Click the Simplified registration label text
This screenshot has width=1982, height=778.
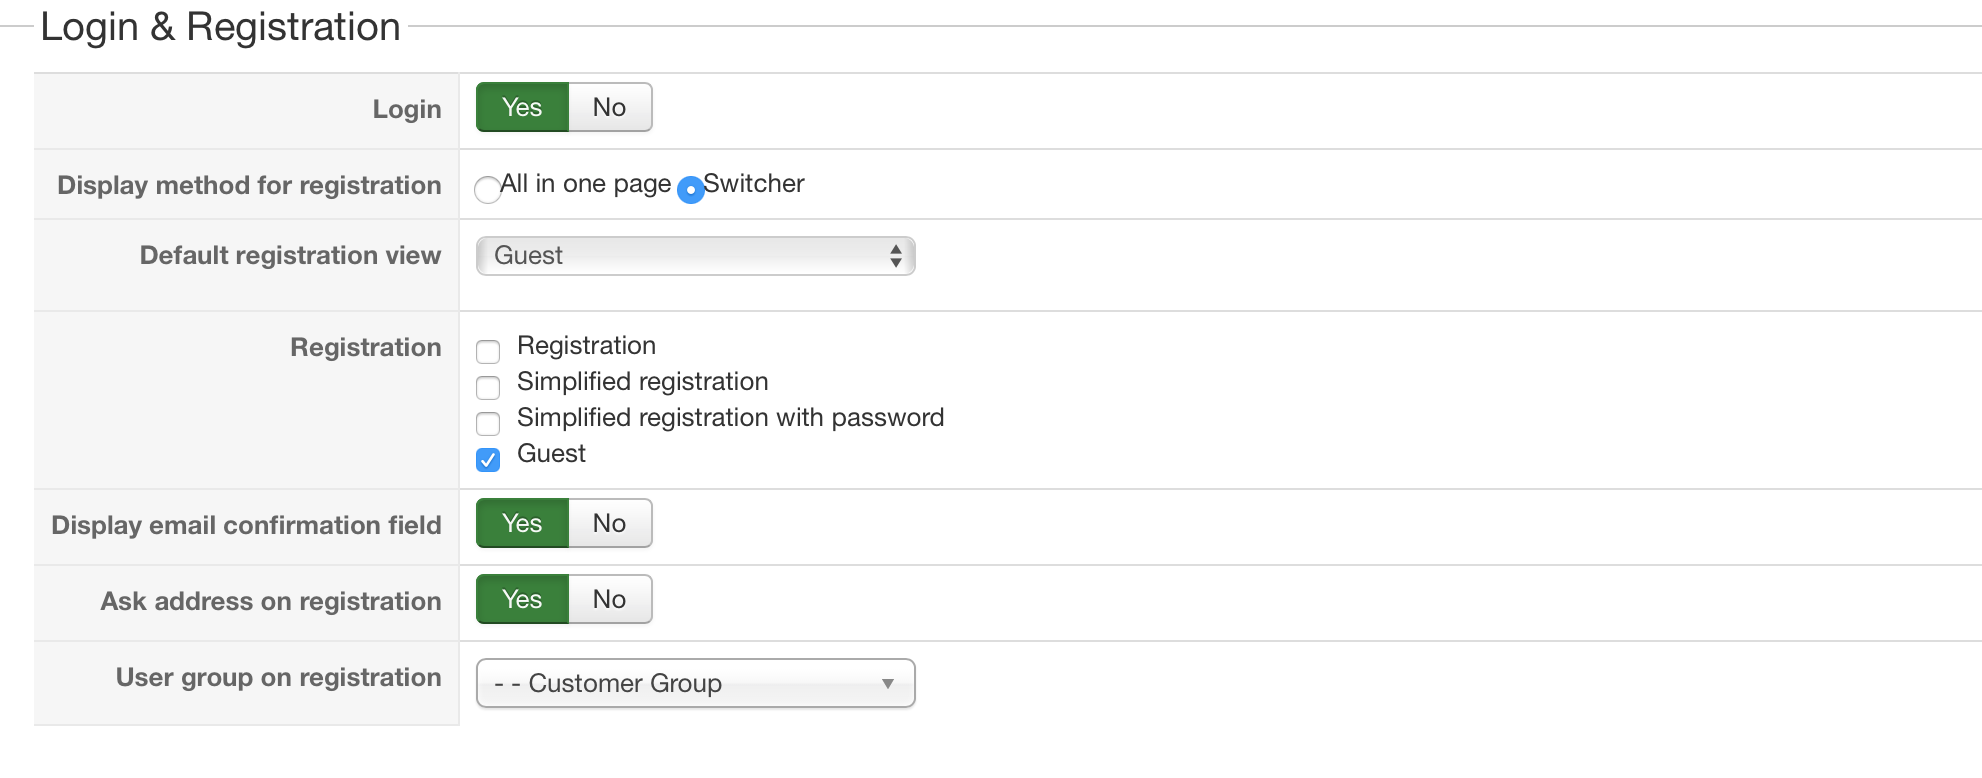pyautogui.click(x=642, y=382)
